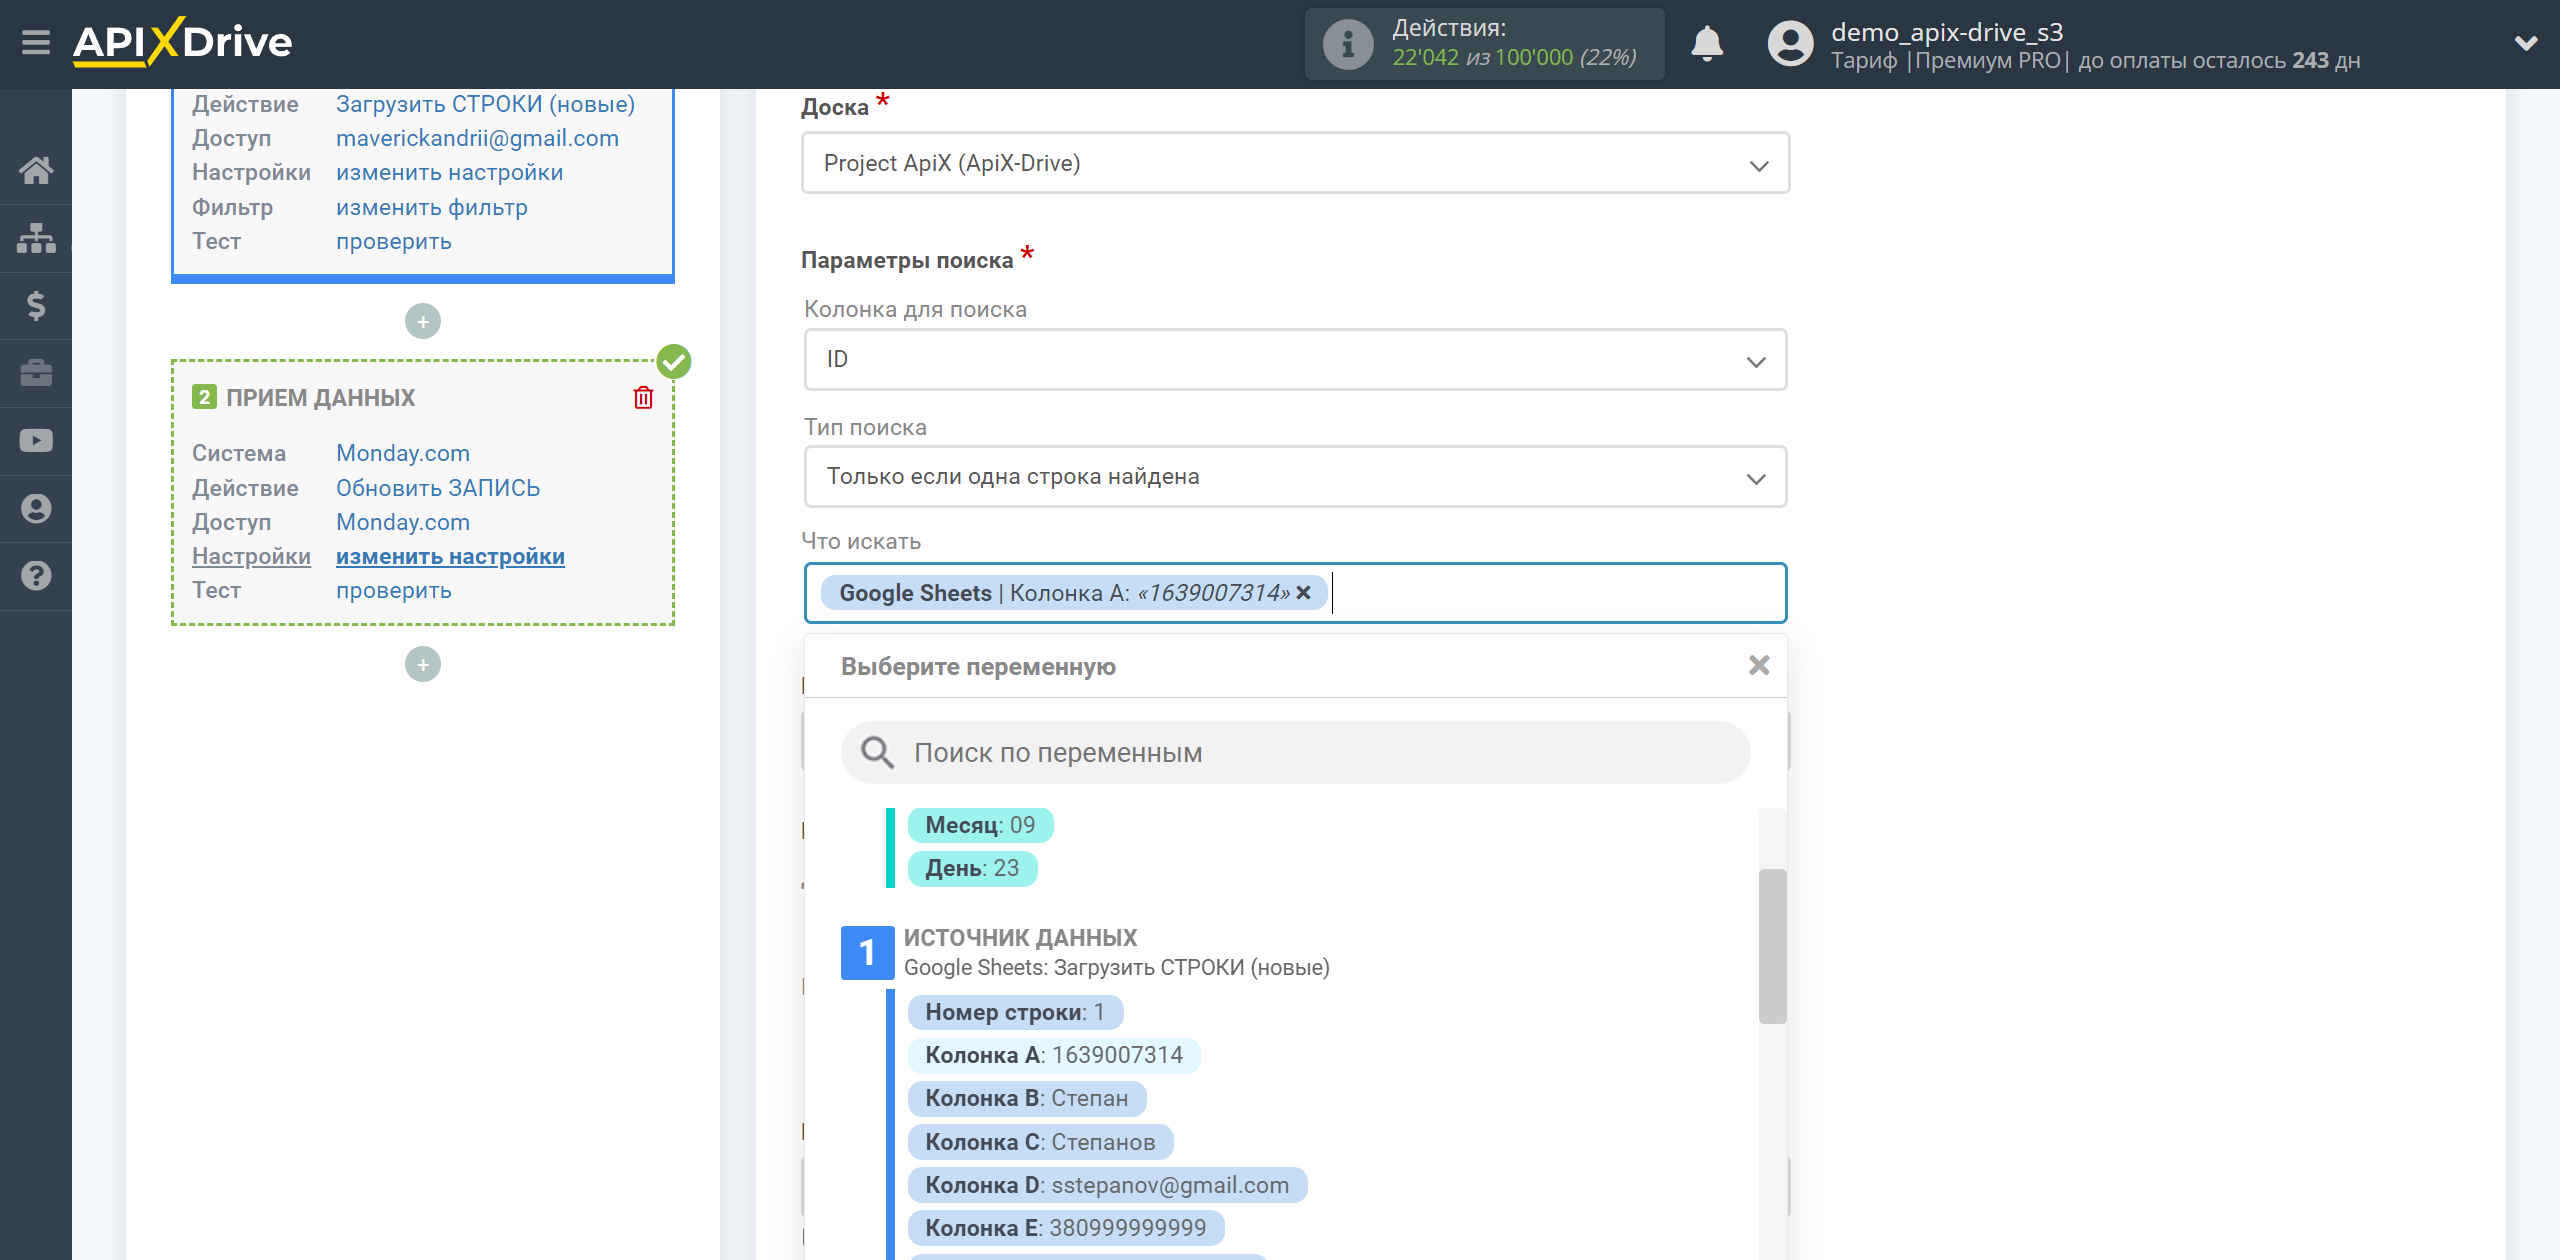Screen dimensions: 2560x1260
Task: Select variable Колонка E: 380999999999
Action: click(1066, 1228)
